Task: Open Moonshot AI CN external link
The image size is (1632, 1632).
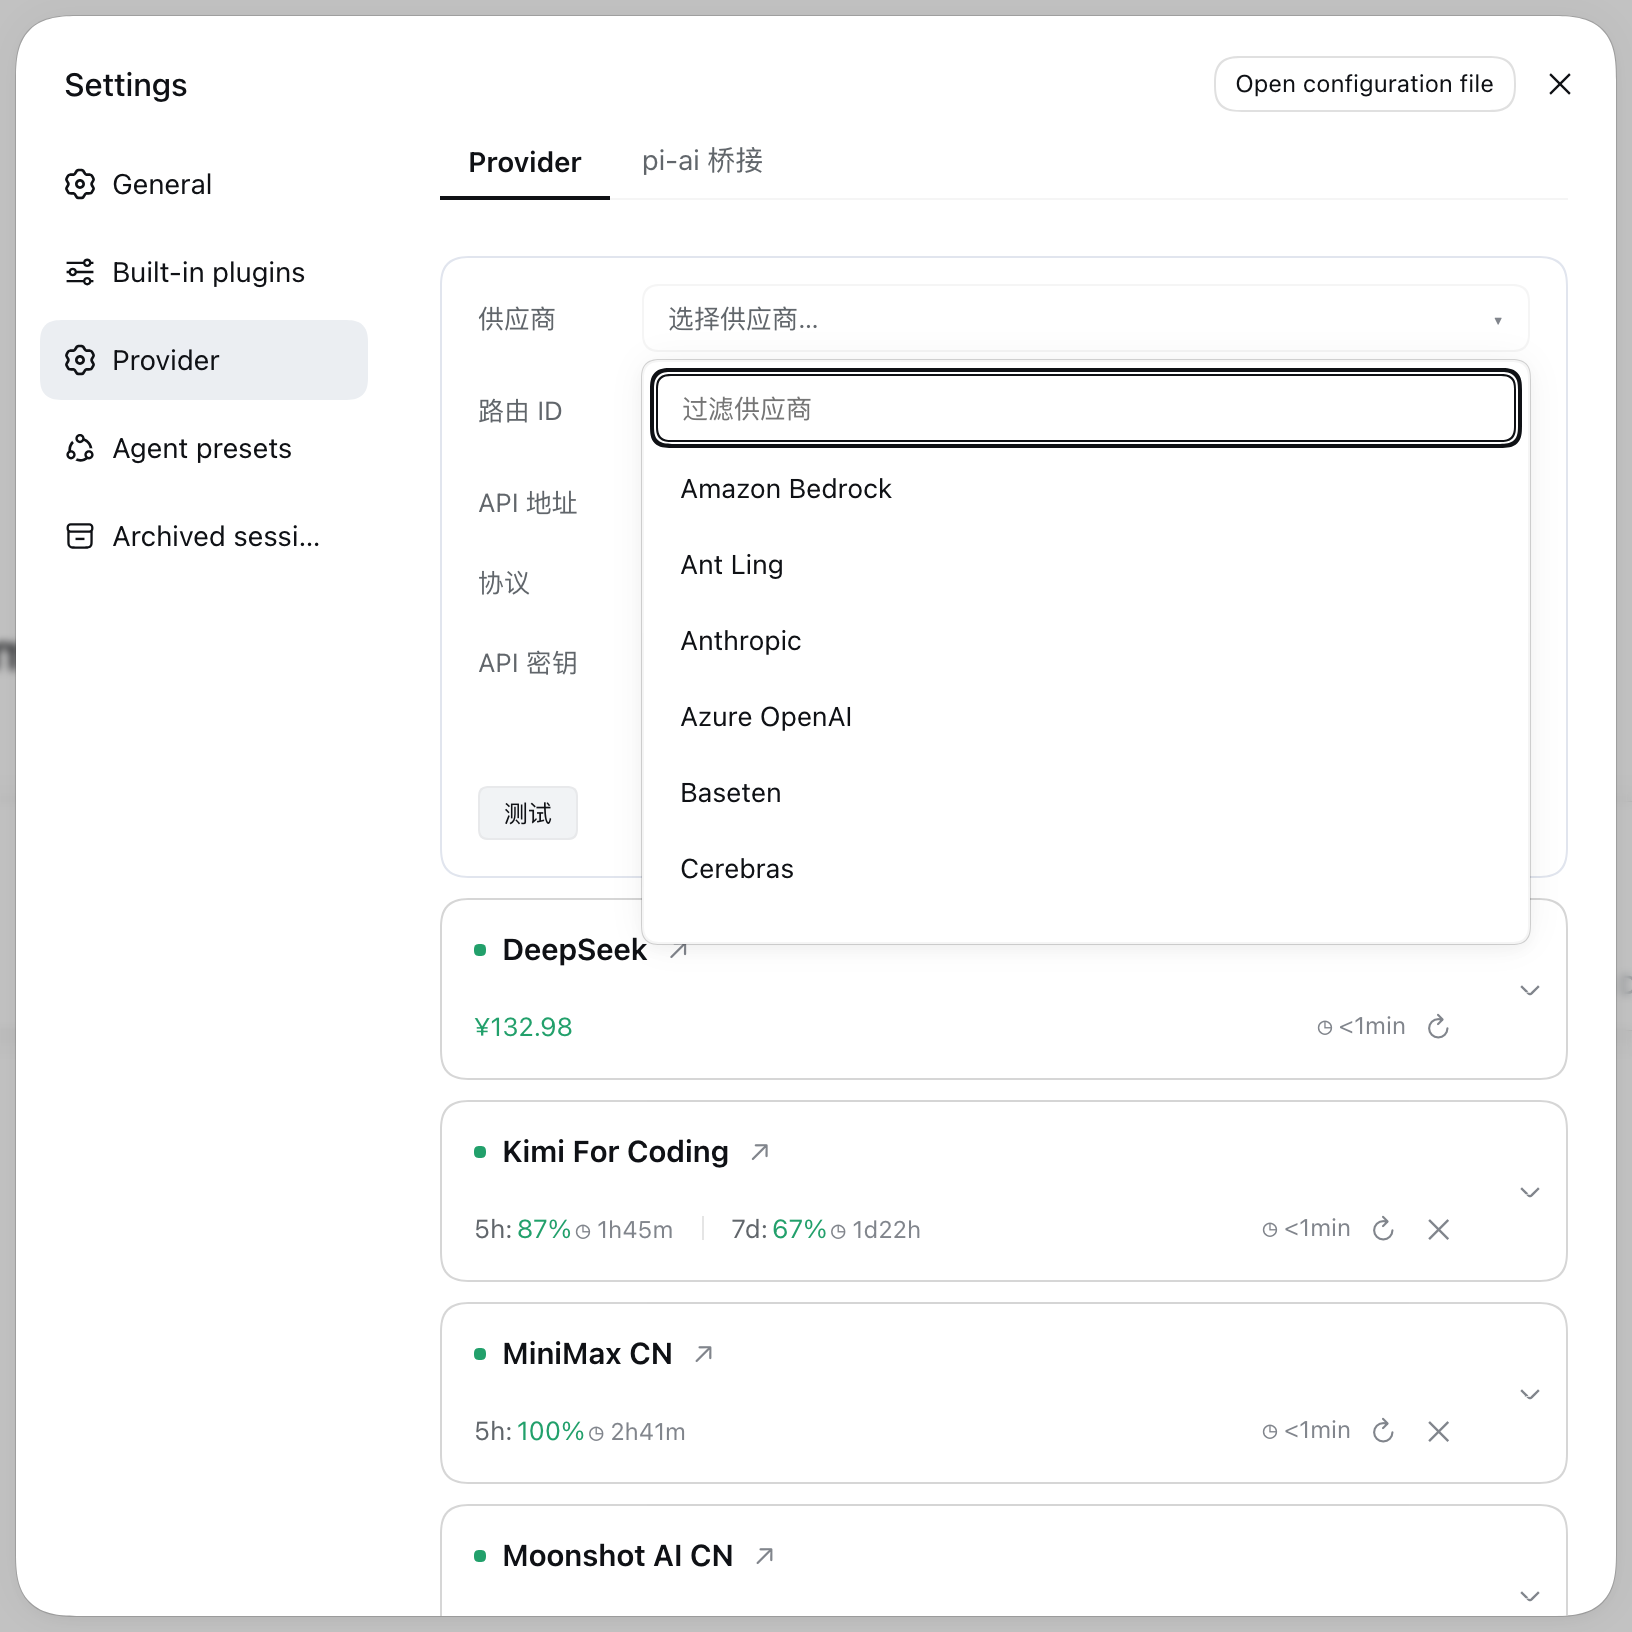Action: (765, 1556)
